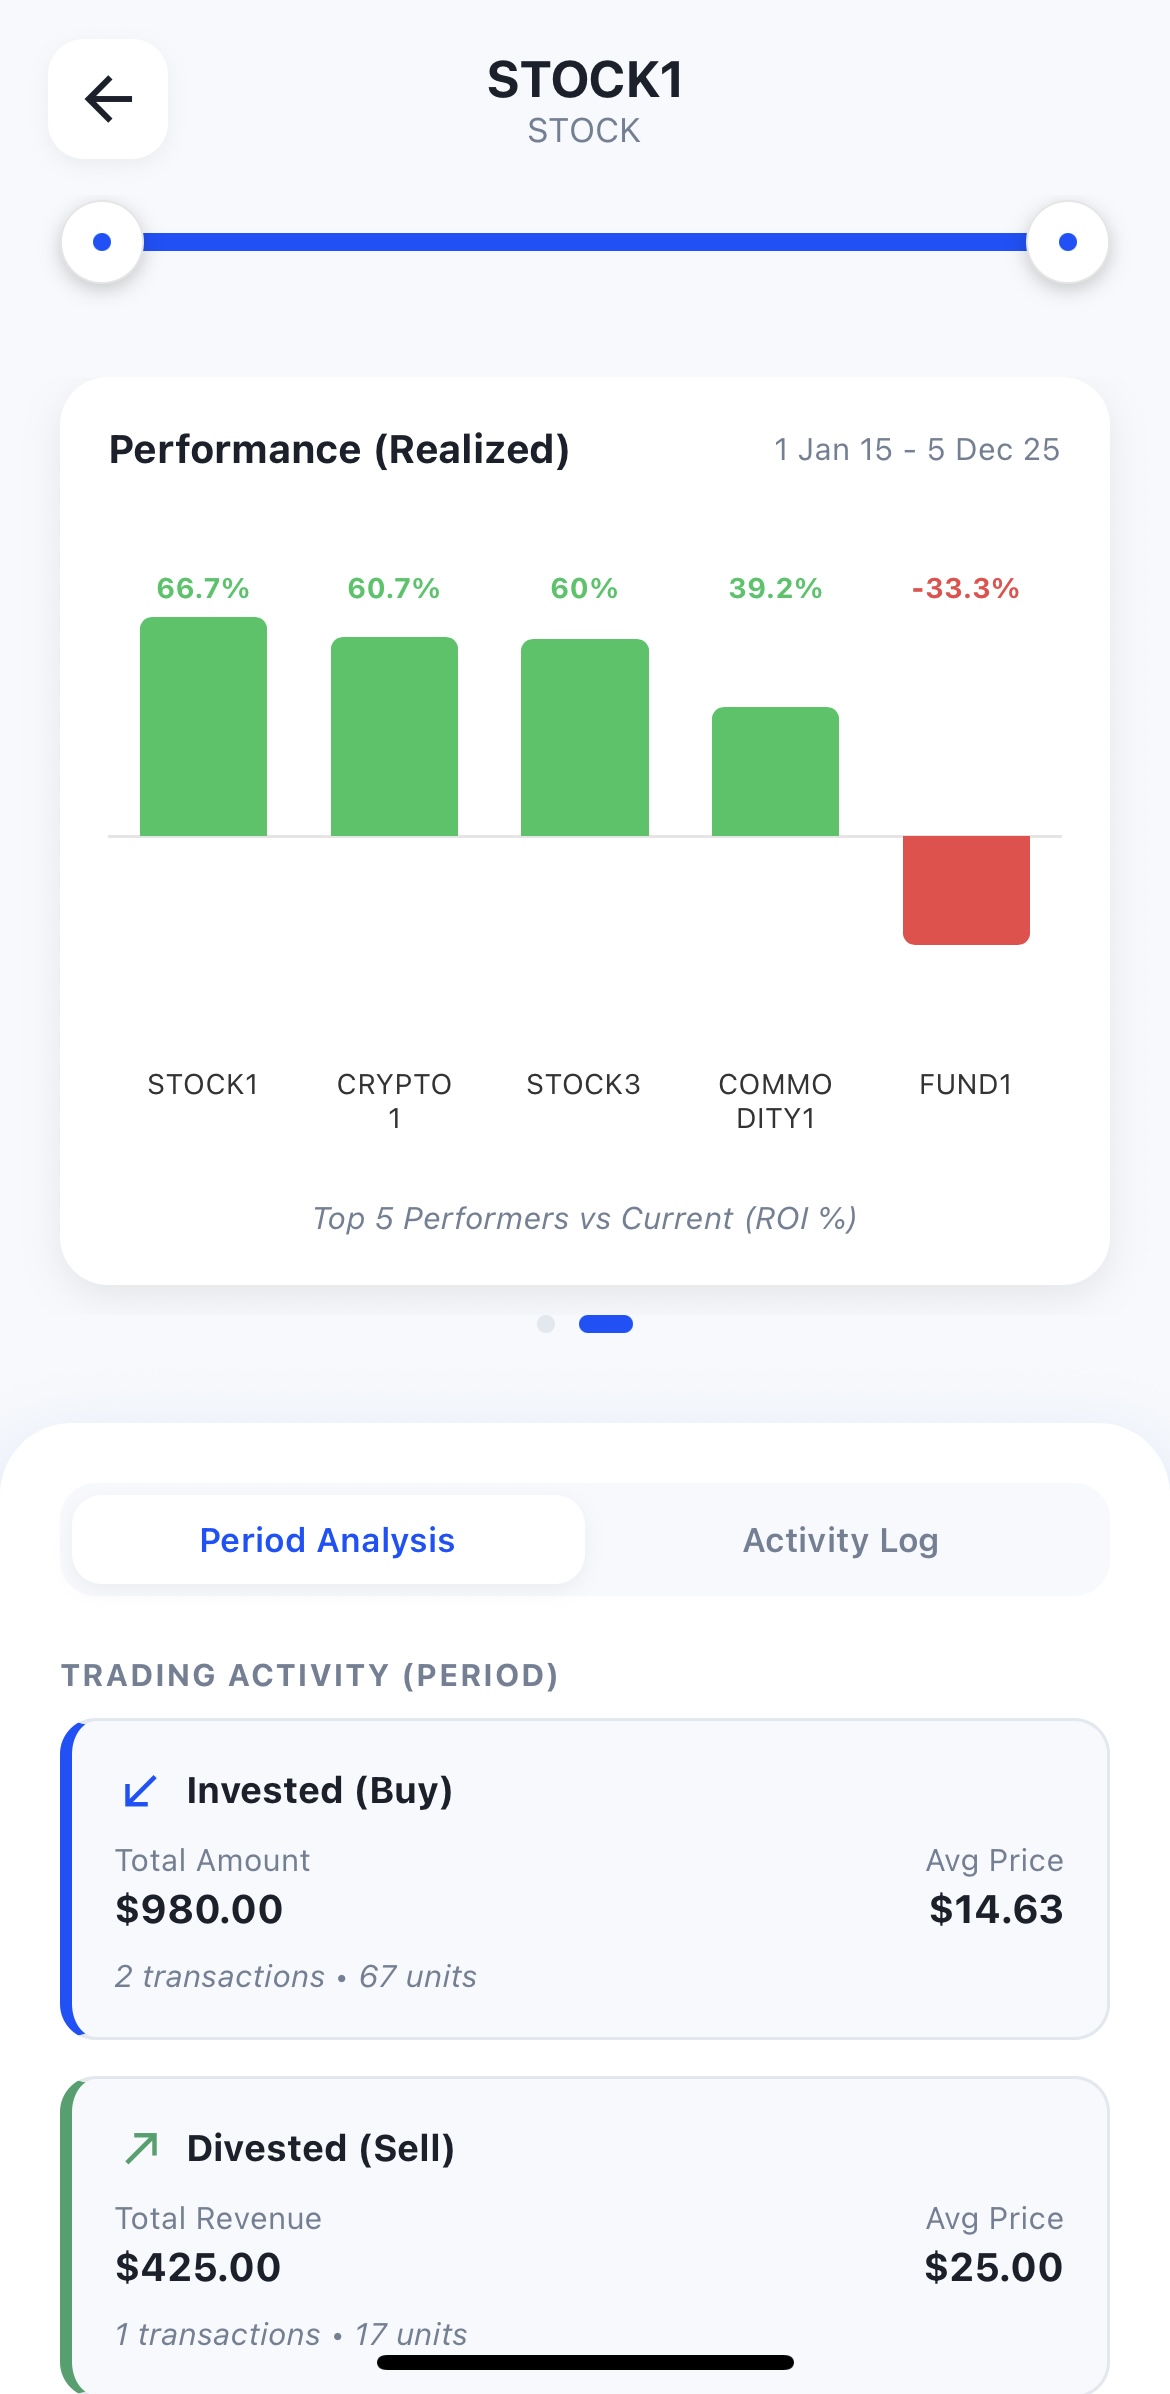Click the Performance (Realized) card header
1170x2394 pixels.
339,449
